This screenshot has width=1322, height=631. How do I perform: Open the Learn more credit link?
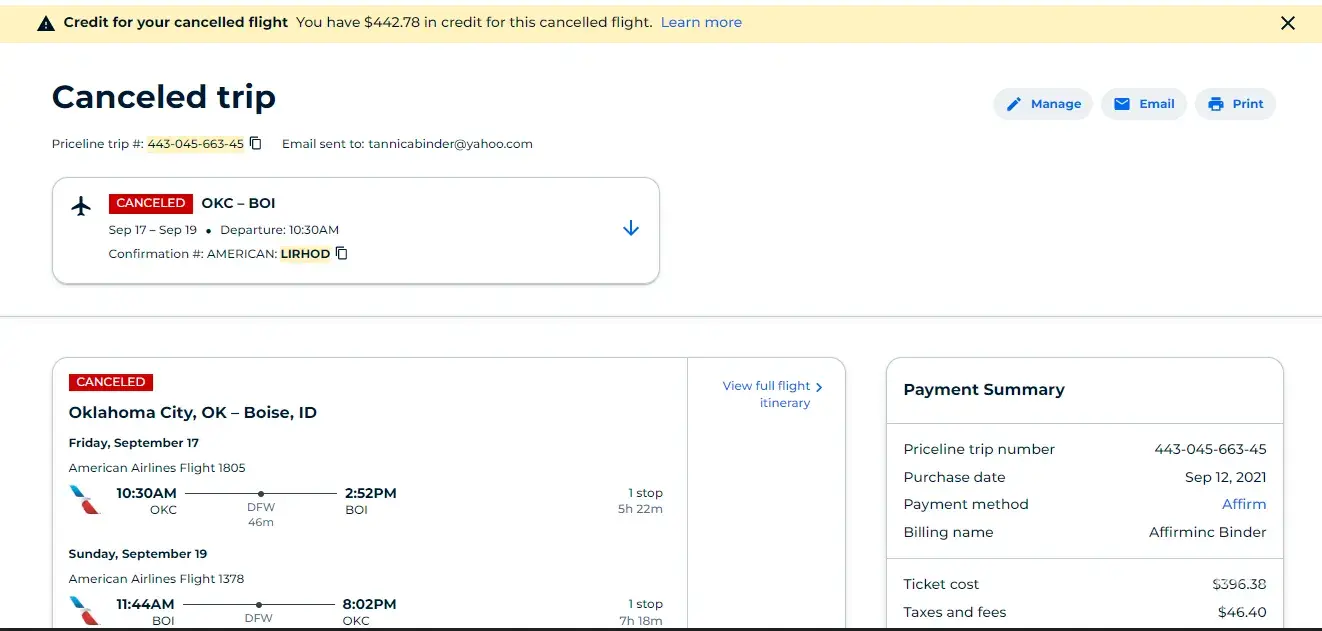[701, 22]
